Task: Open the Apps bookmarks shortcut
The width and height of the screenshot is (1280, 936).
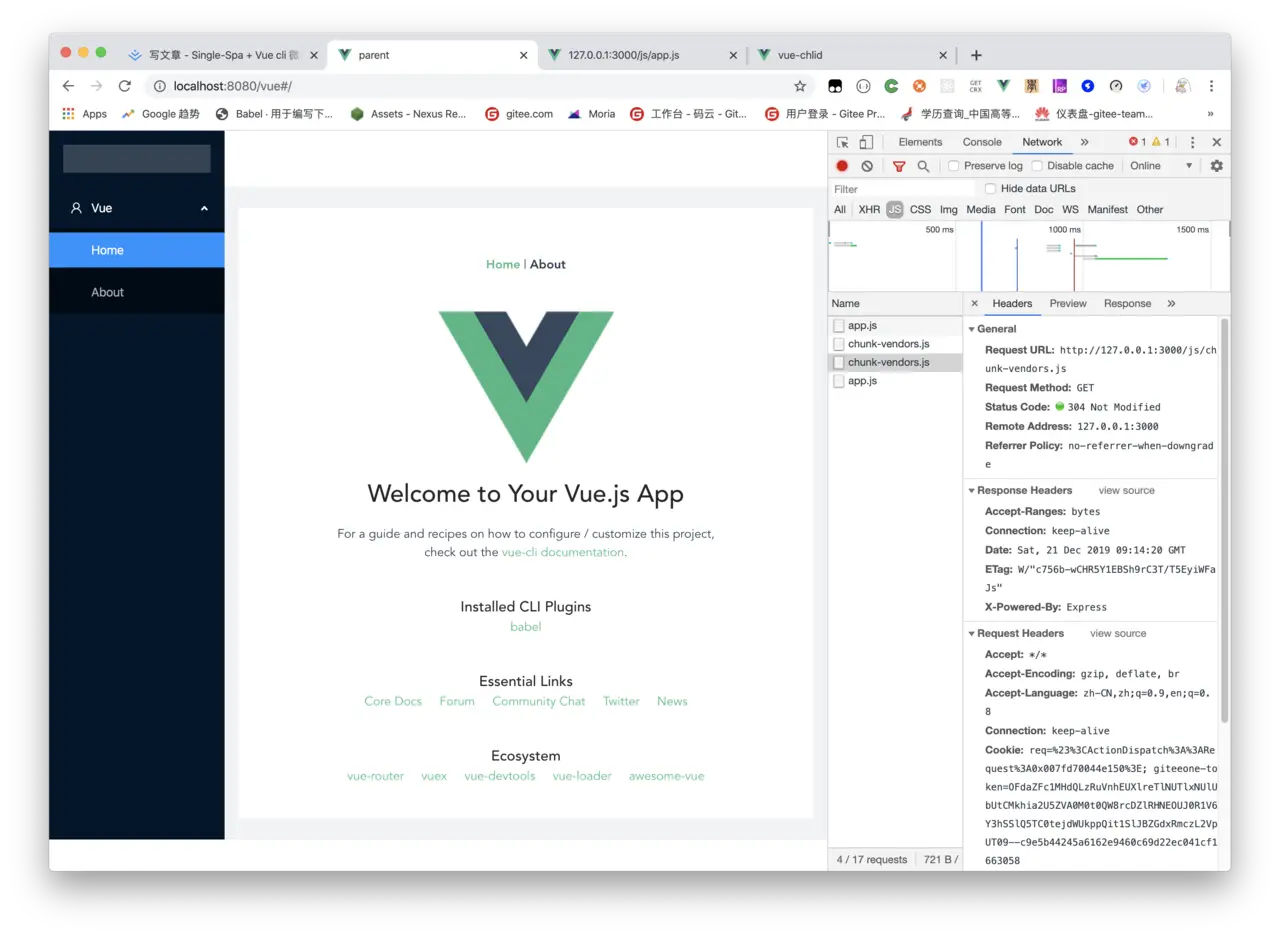Action: click(84, 114)
